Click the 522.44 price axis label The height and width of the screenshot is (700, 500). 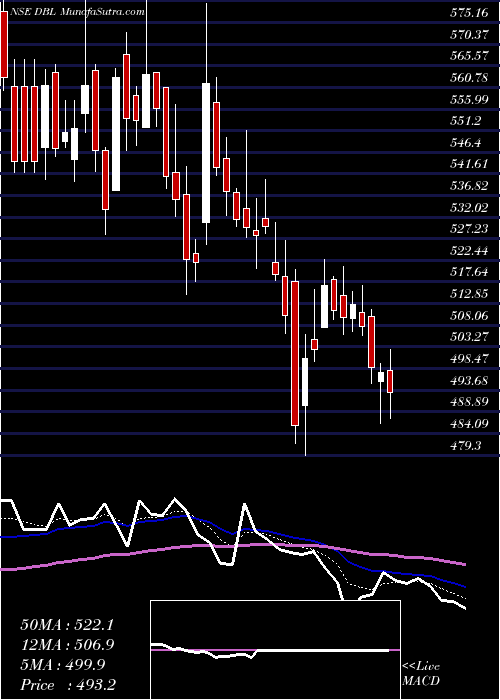click(x=469, y=251)
